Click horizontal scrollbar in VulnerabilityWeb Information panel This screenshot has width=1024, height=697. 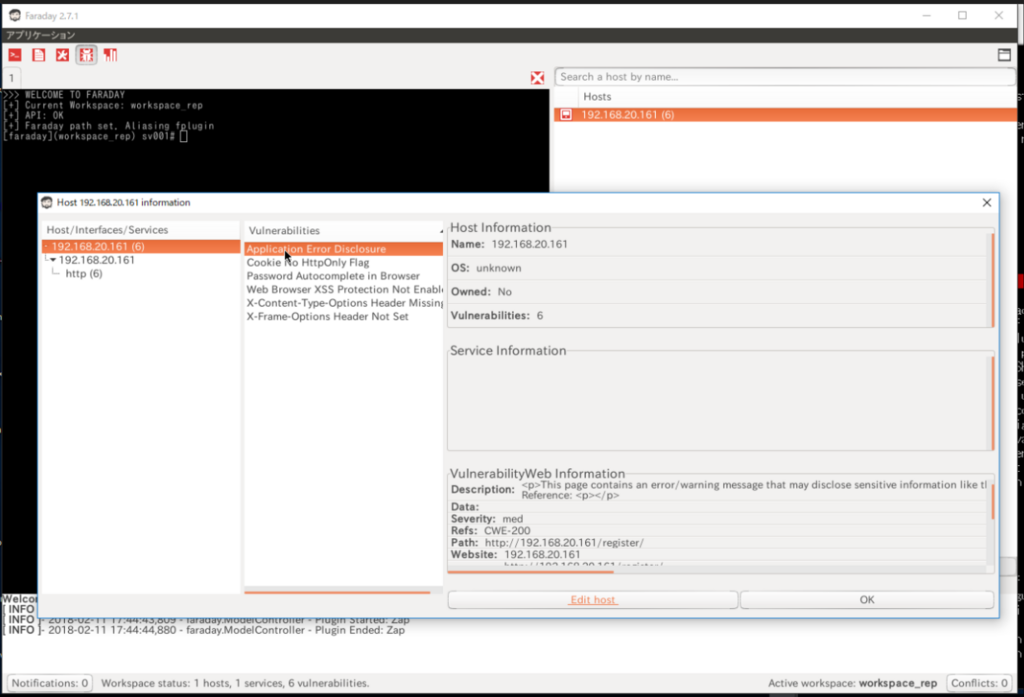530,572
